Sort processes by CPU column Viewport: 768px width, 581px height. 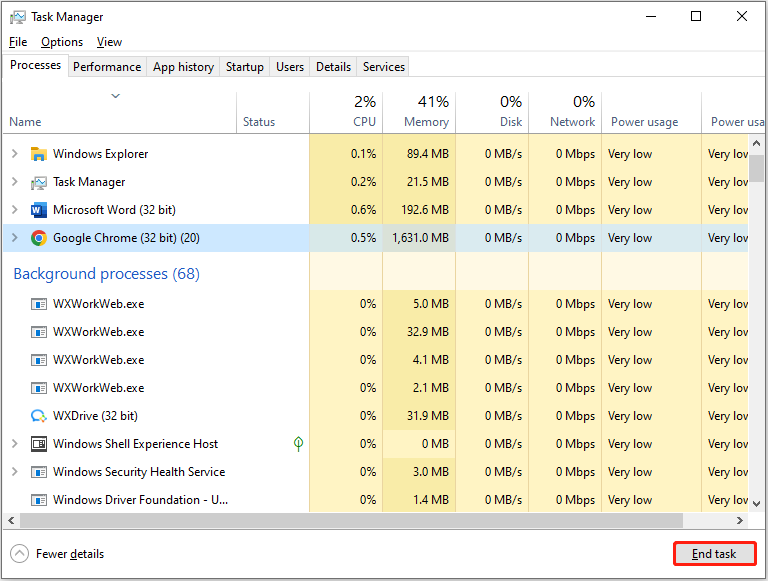tap(346, 113)
